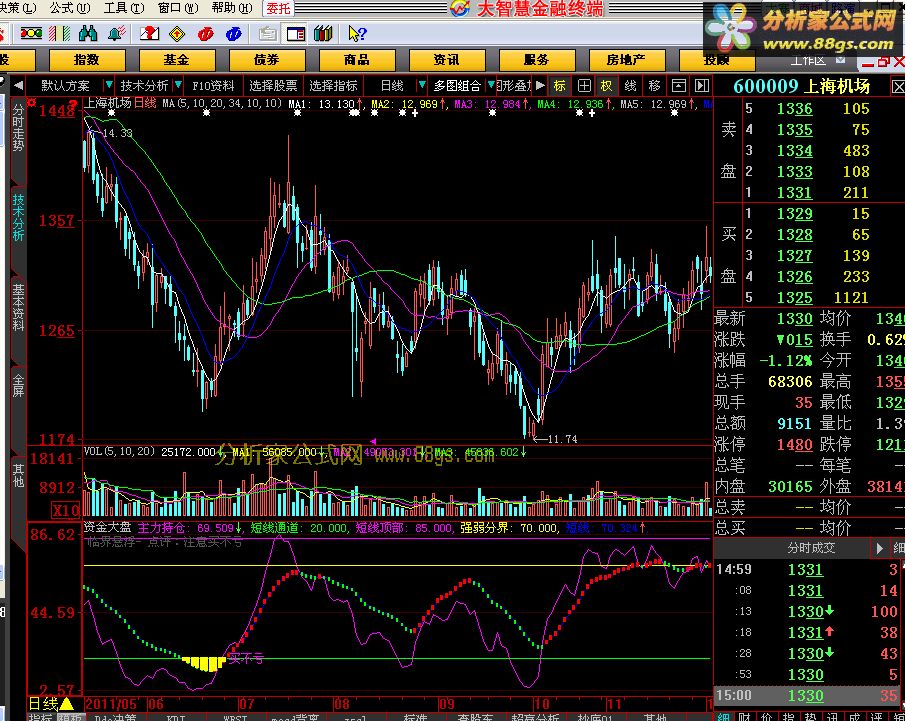
Task: Click the traffic-light indicator toolbar icon
Action: 31,33
